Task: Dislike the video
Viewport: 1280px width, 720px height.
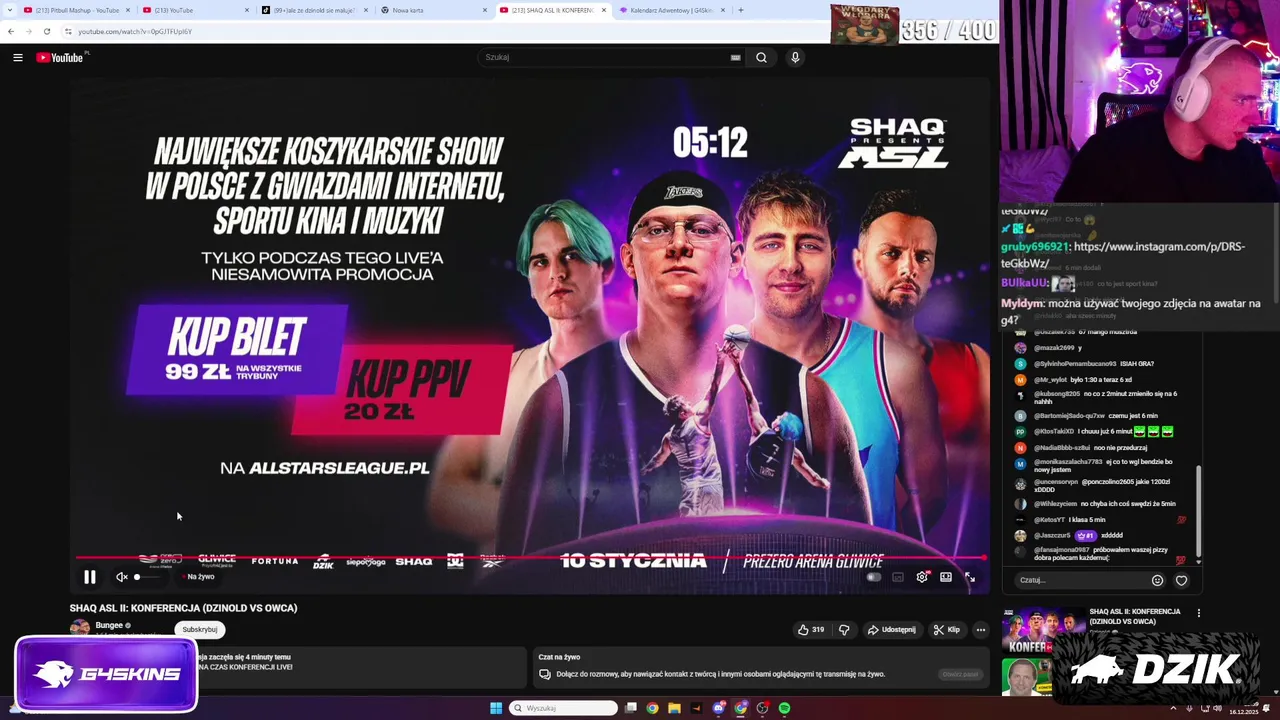Action: 844,630
